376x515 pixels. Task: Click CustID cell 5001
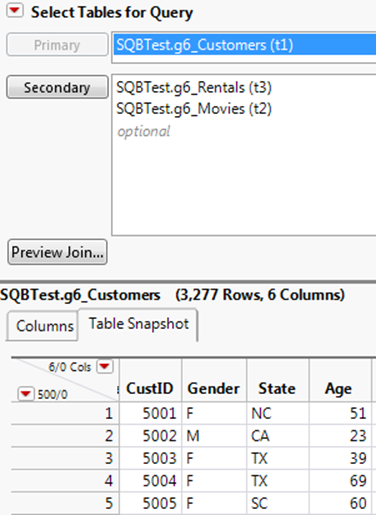(150, 413)
